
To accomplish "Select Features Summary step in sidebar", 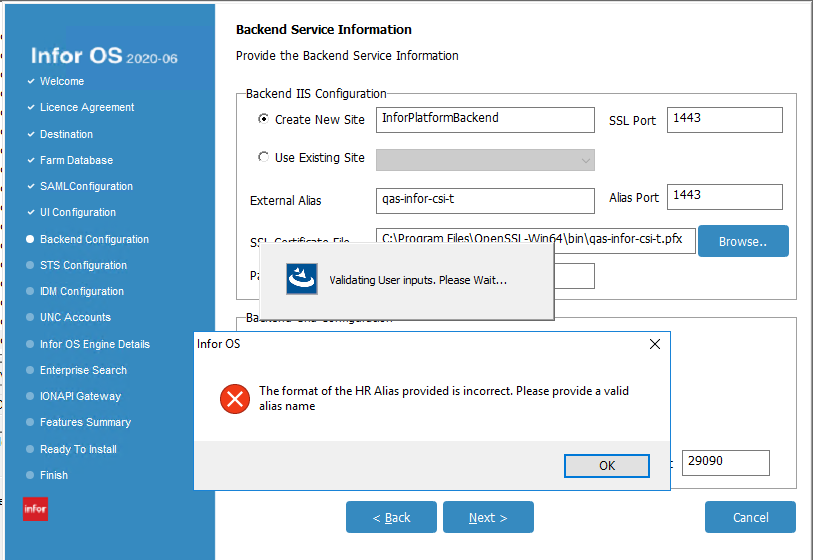I will click(86, 422).
